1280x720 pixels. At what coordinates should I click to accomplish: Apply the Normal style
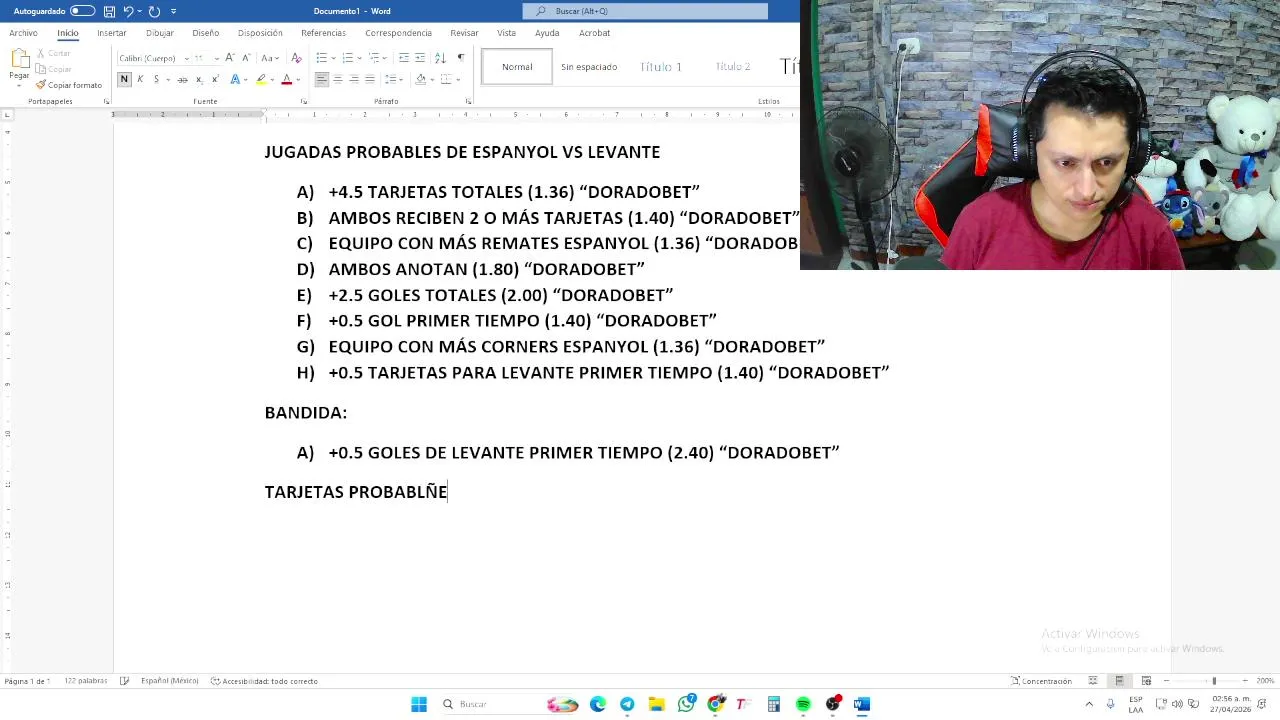517,67
